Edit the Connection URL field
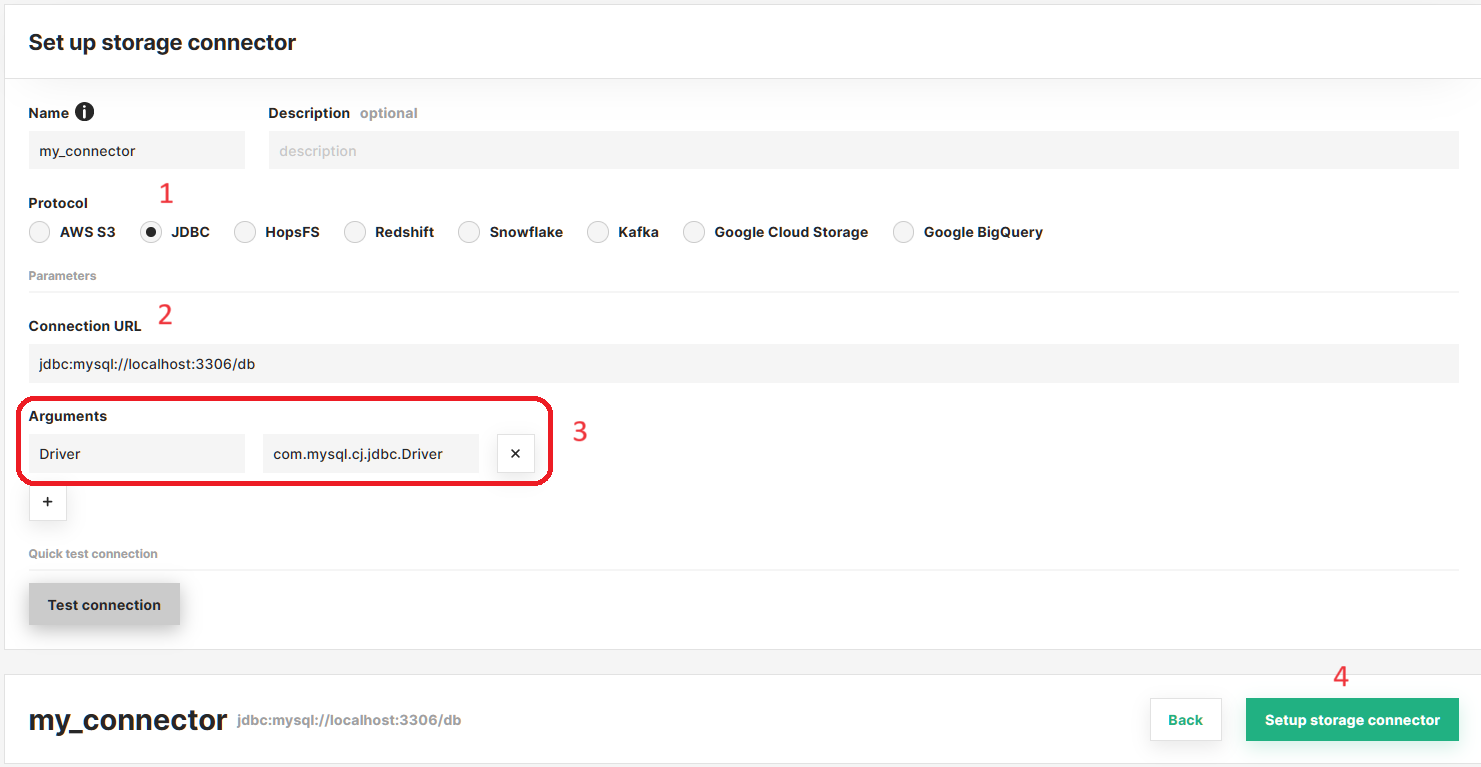 (x=744, y=363)
